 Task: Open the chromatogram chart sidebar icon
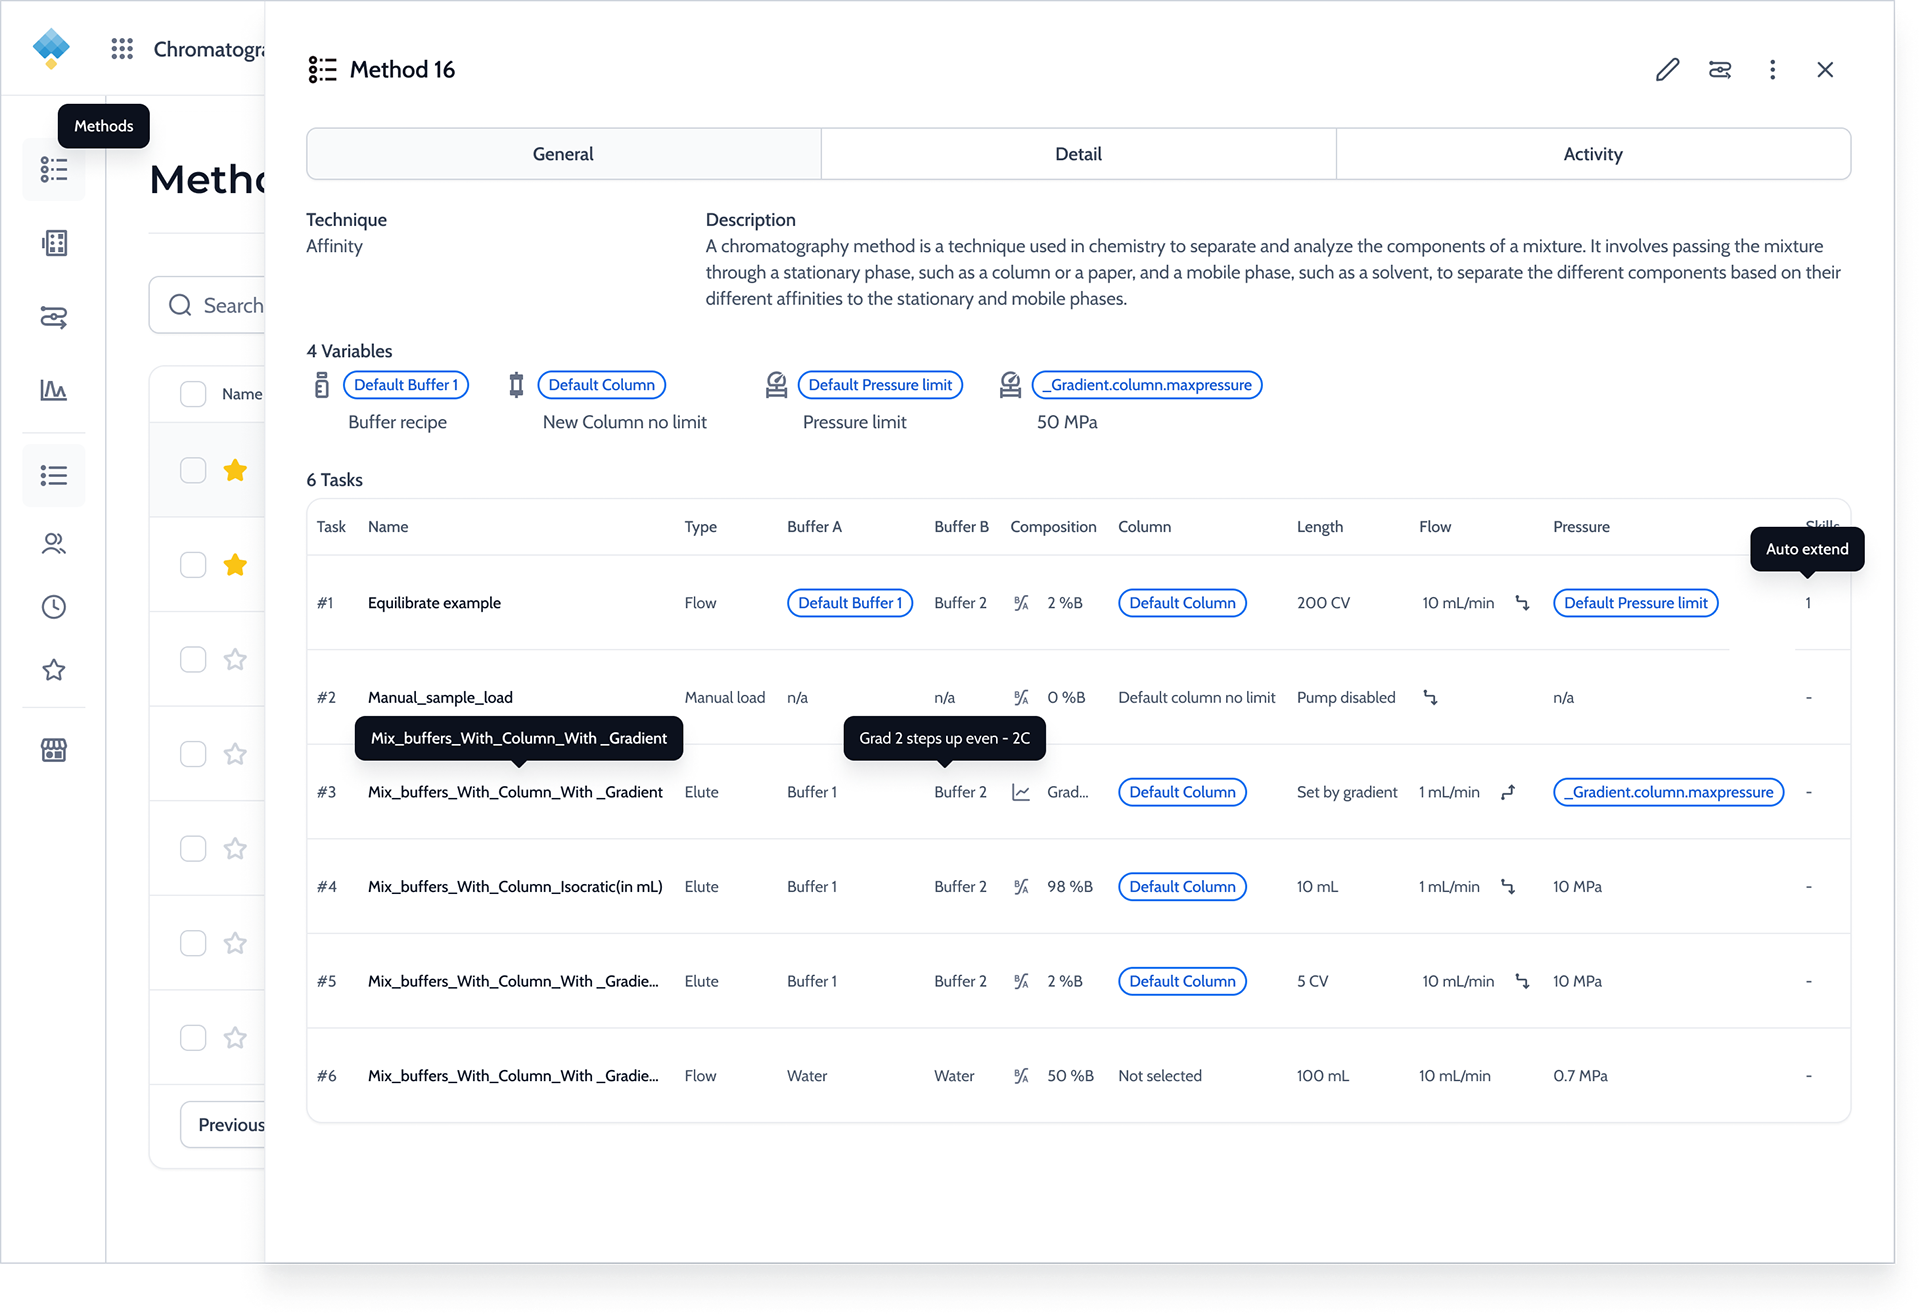[x=54, y=390]
